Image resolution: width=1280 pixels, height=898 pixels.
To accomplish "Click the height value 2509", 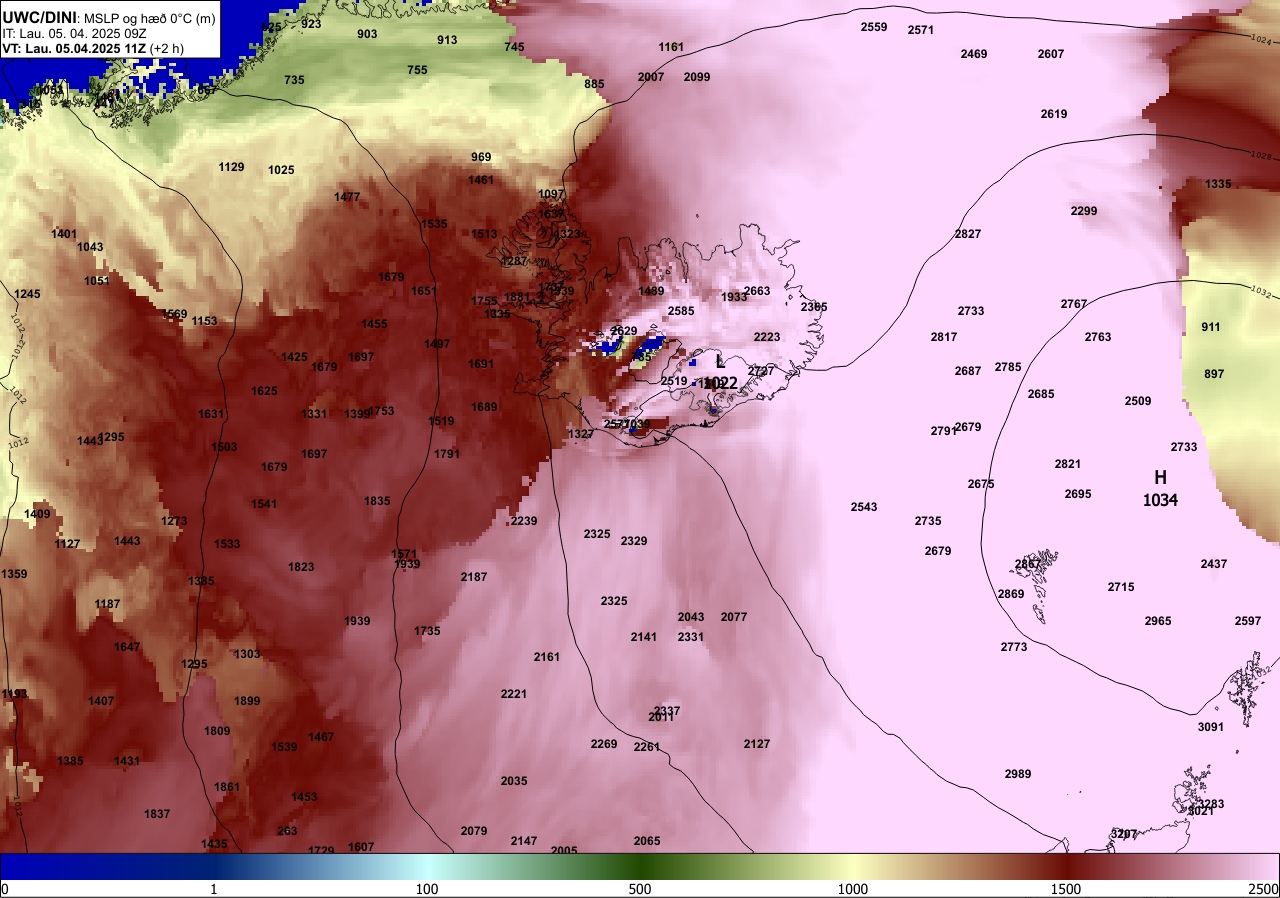I will (x=1138, y=401).
